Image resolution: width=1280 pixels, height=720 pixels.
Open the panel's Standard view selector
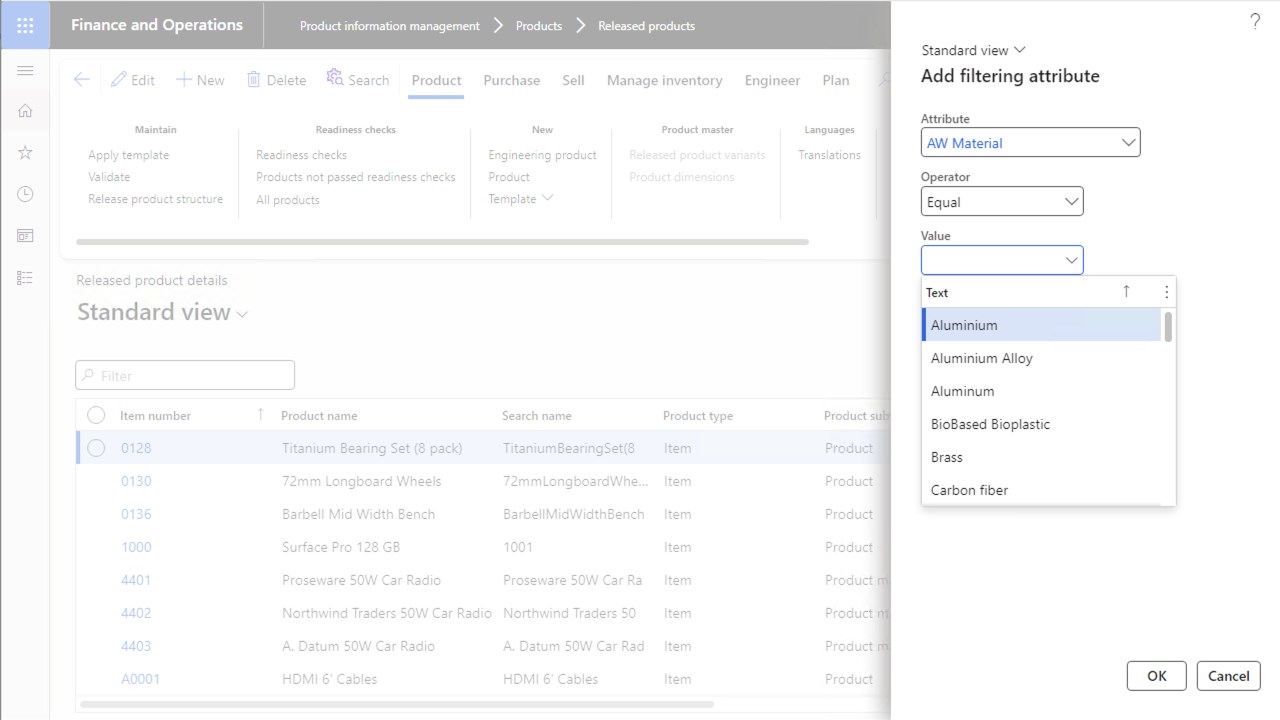tap(974, 50)
